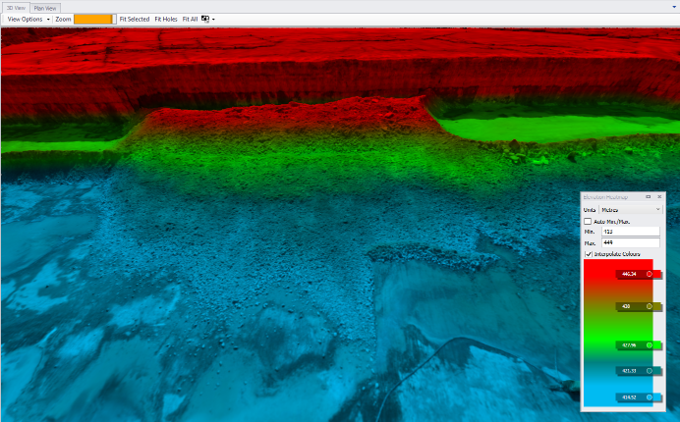Click Fit Holes in the toolbar
This screenshot has height=422, width=680.
coord(166,19)
